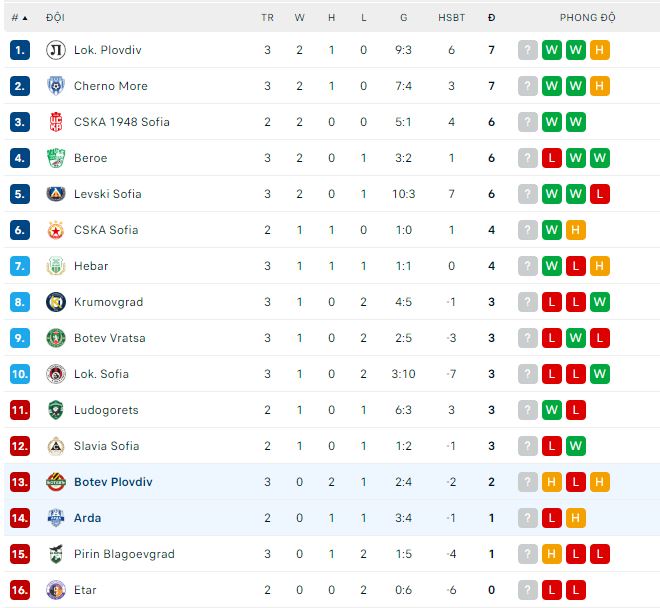
Task: Click the Botev Plovdiv team crest
Action: pos(56,482)
